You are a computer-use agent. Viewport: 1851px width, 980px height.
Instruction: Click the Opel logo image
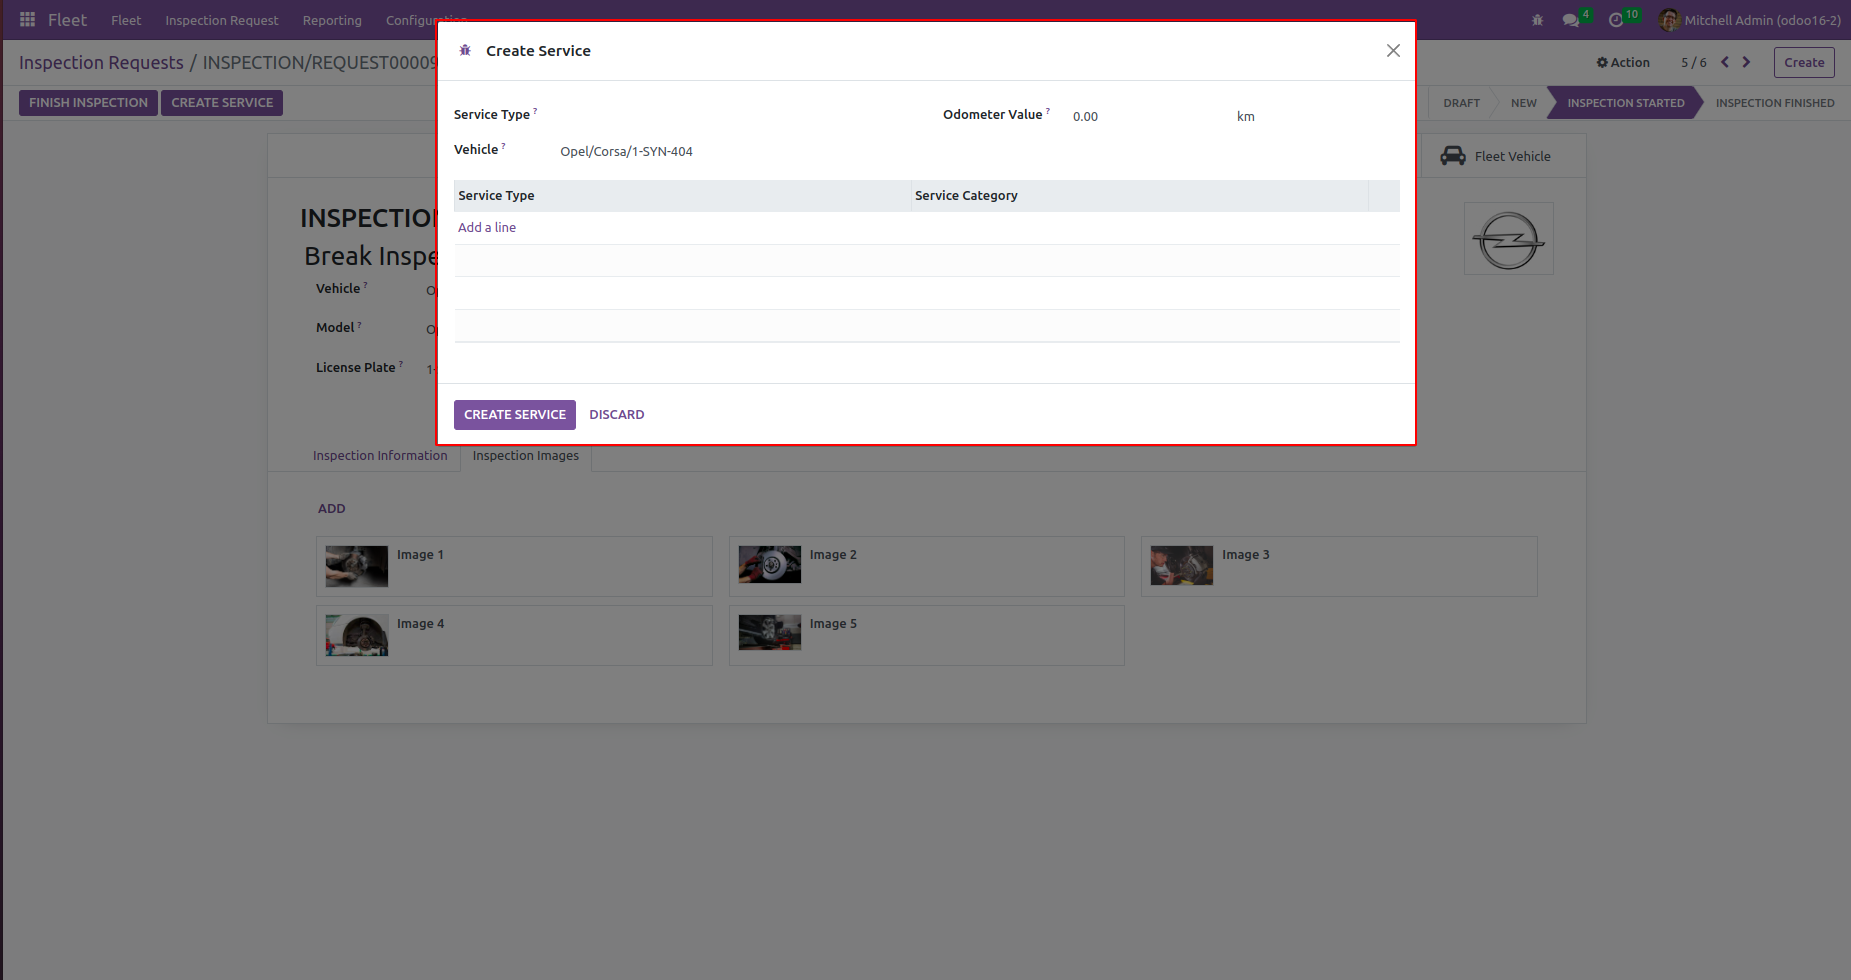click(1508, 239)
